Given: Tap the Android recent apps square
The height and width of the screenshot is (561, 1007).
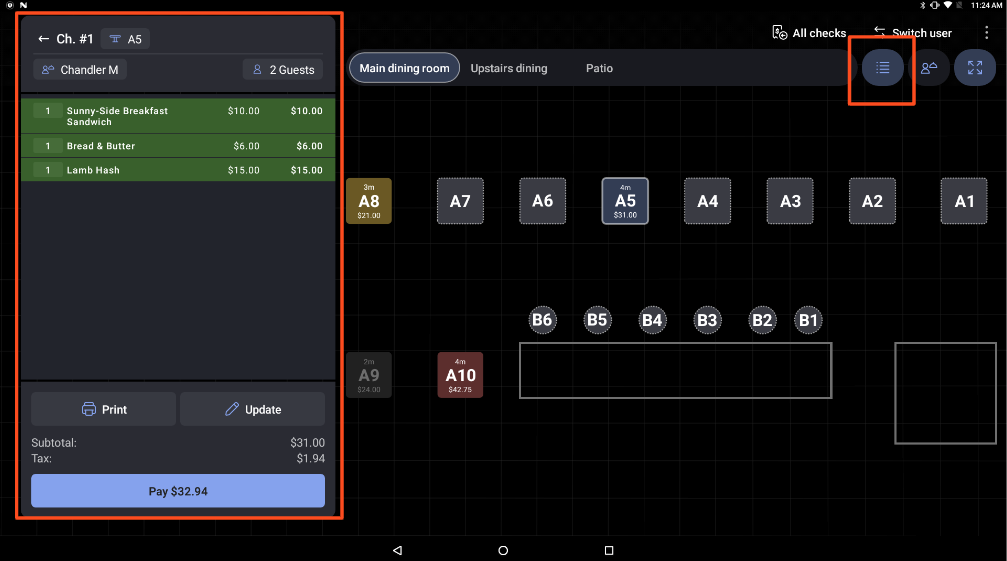Looking at the screenshot, I should [x=608, y=550].
